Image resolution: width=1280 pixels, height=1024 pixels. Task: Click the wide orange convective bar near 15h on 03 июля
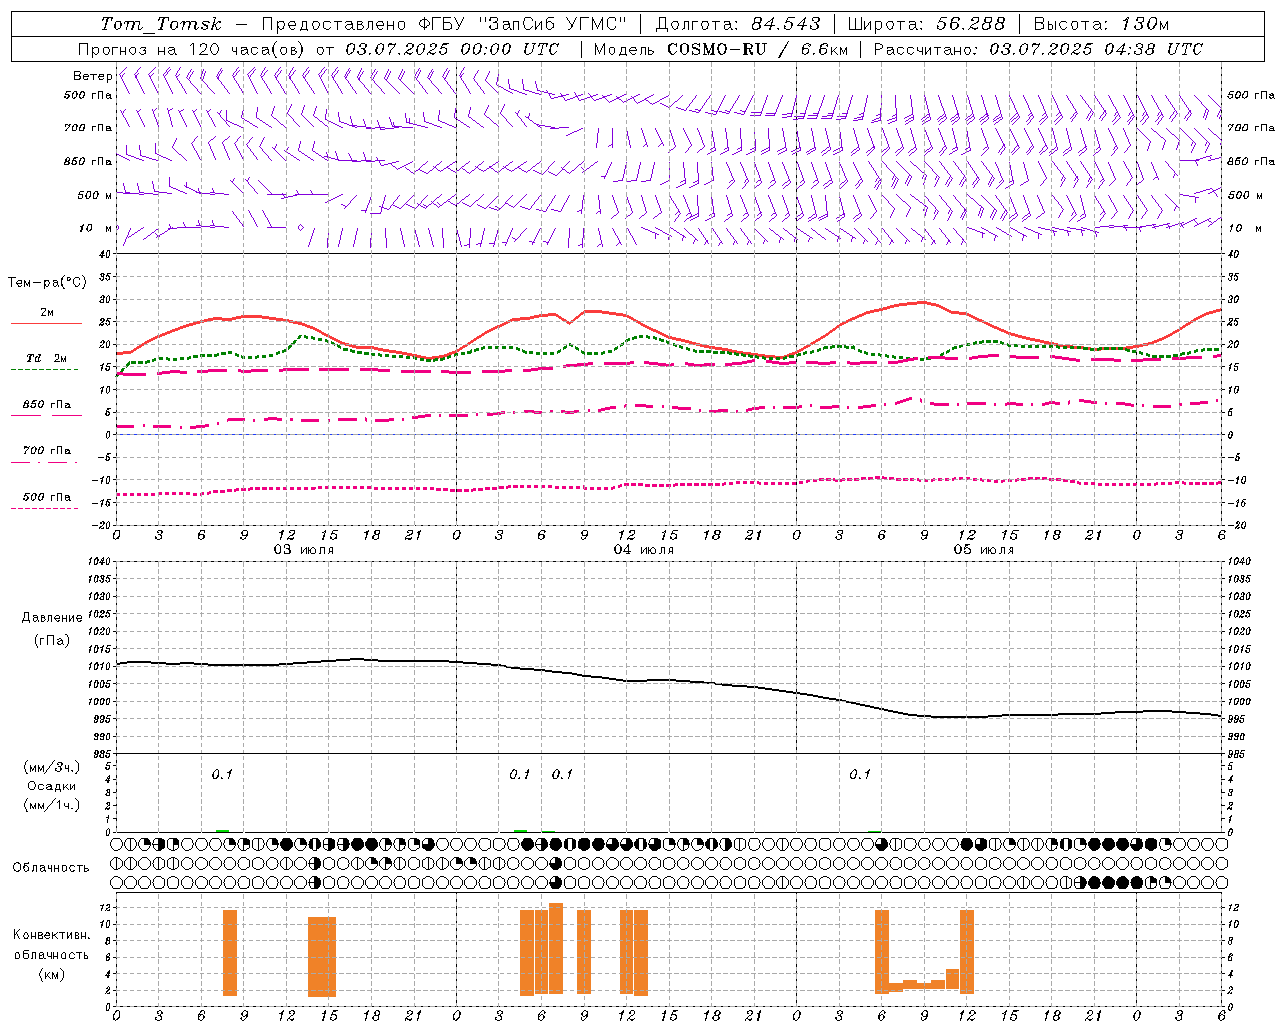point(322,956)
